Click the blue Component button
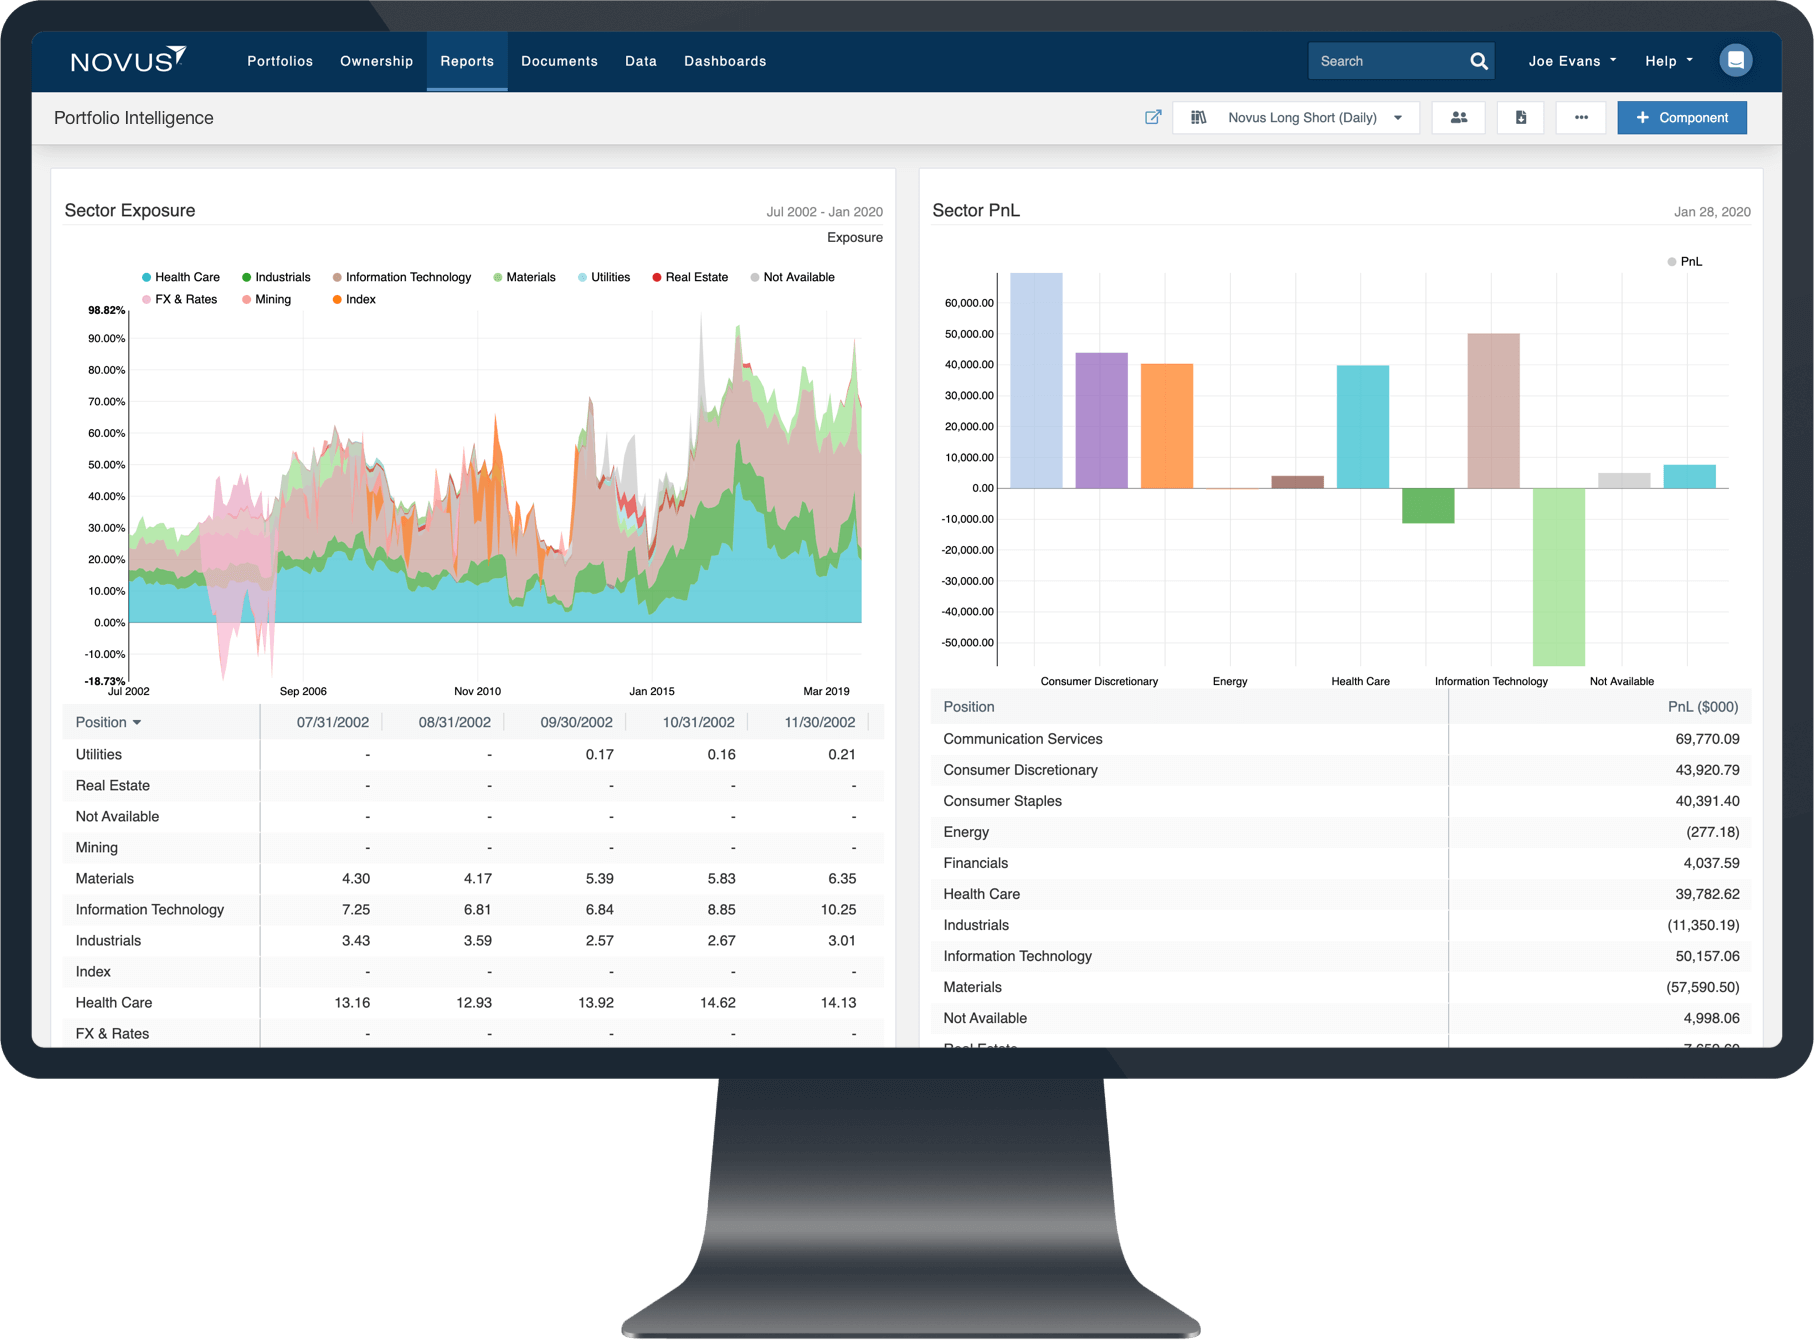The height and width of the screenshot is (1340, 1814). [1681, 117]
